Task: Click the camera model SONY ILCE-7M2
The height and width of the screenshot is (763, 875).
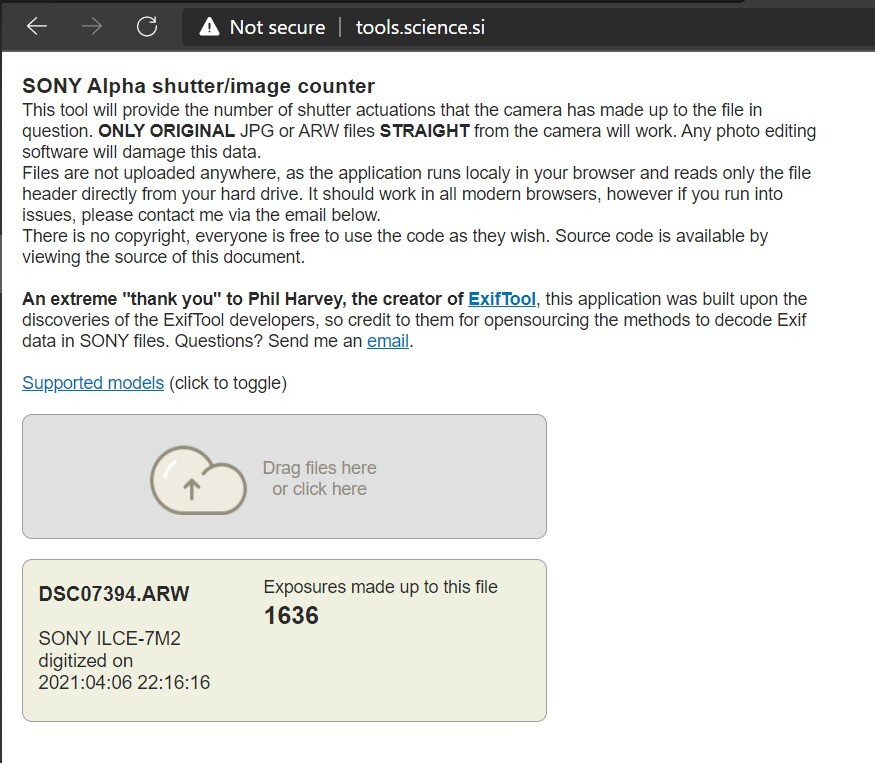Action: click(x=109, y=639)
